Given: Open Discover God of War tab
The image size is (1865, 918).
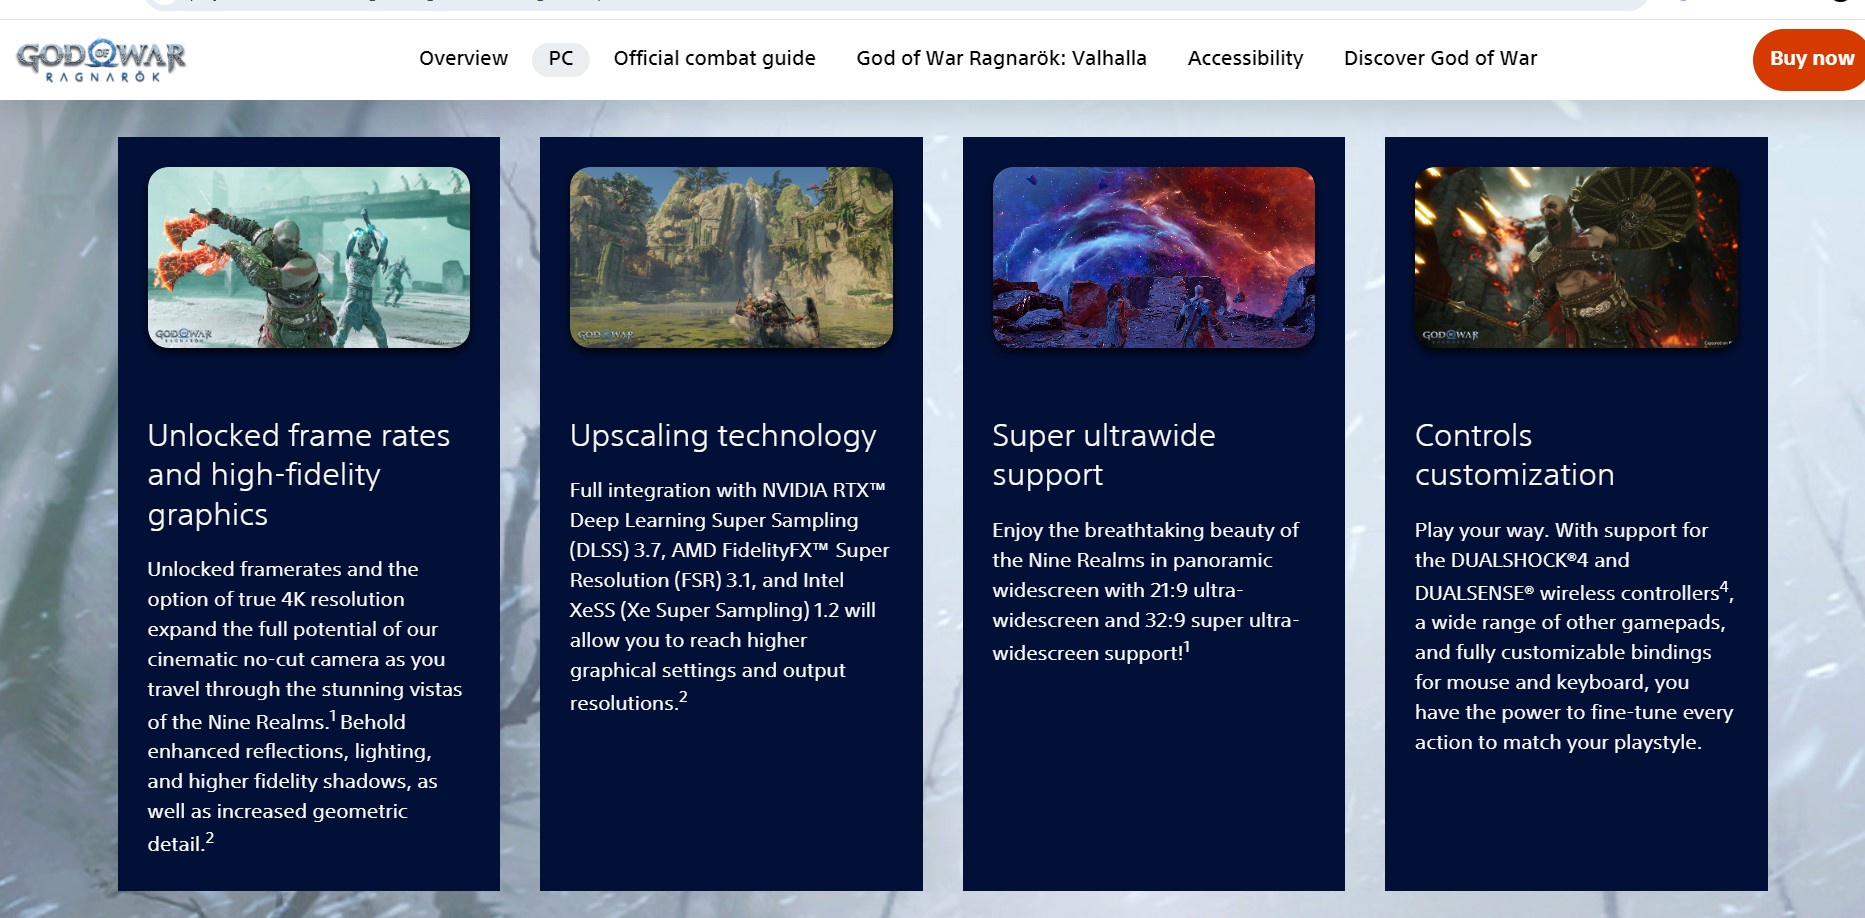Looking at the screenshot, I should [x=1440, y=58].
